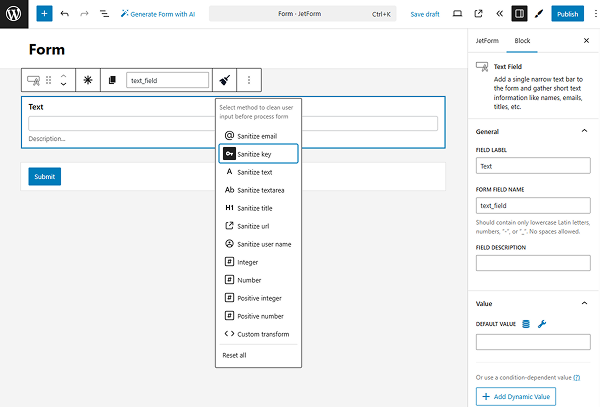Click the Publish button
Viewport: 600px width, 407px height.
tap(567, 14)
